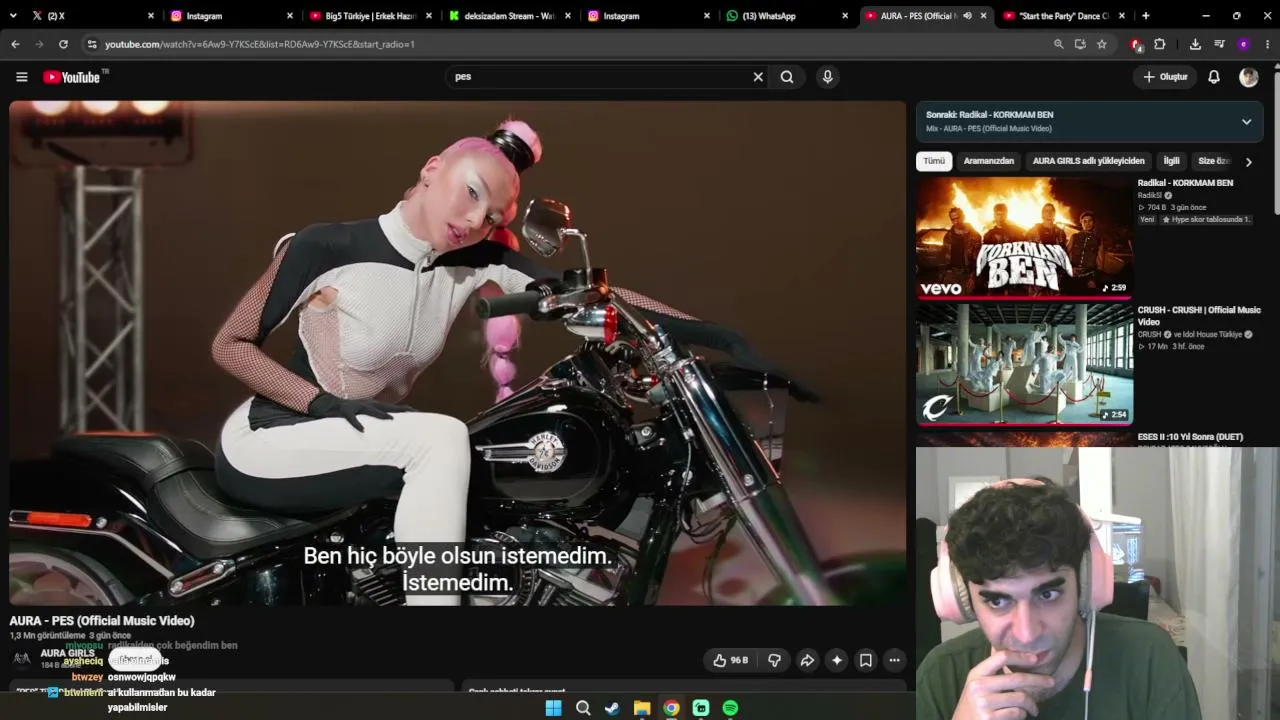Click the "Hype skor tablosunda 1." badge
Viewport: 1280px width, 720px height.
(x=1206, y=219)
